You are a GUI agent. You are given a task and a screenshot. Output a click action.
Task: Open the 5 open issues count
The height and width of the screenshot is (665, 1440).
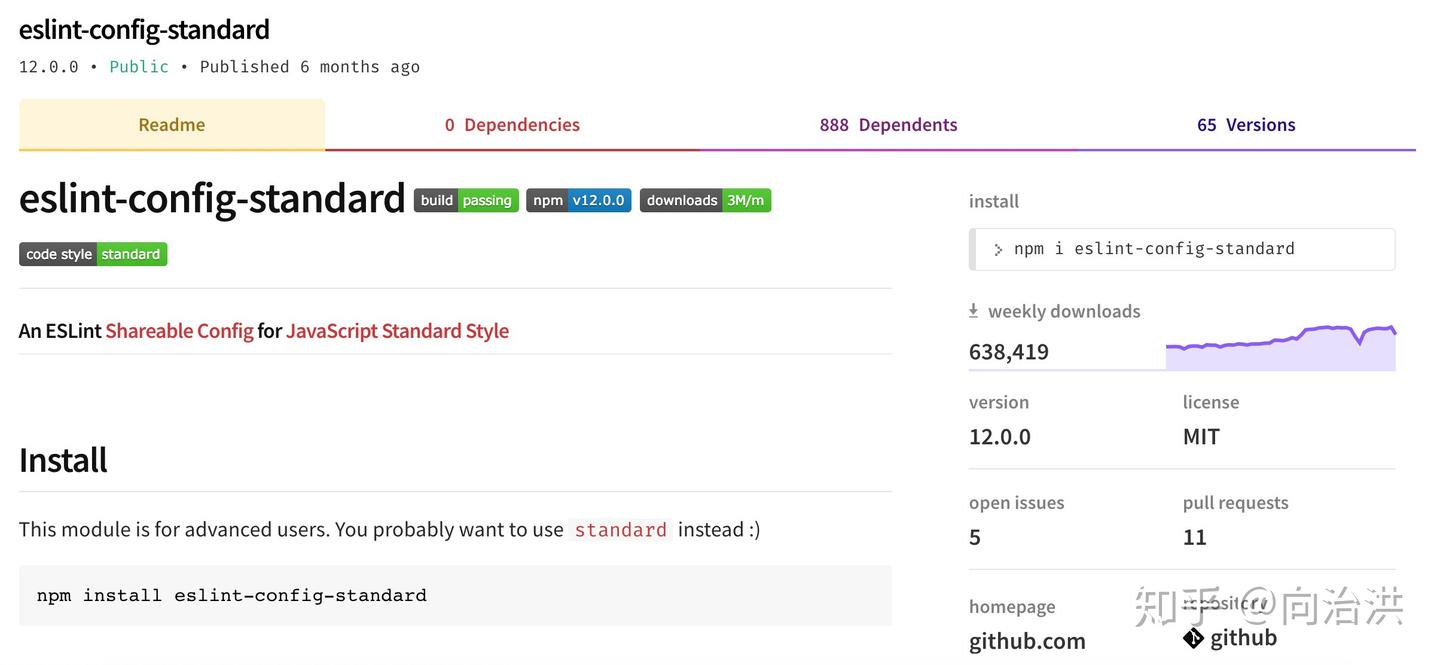tap(975, 537)
